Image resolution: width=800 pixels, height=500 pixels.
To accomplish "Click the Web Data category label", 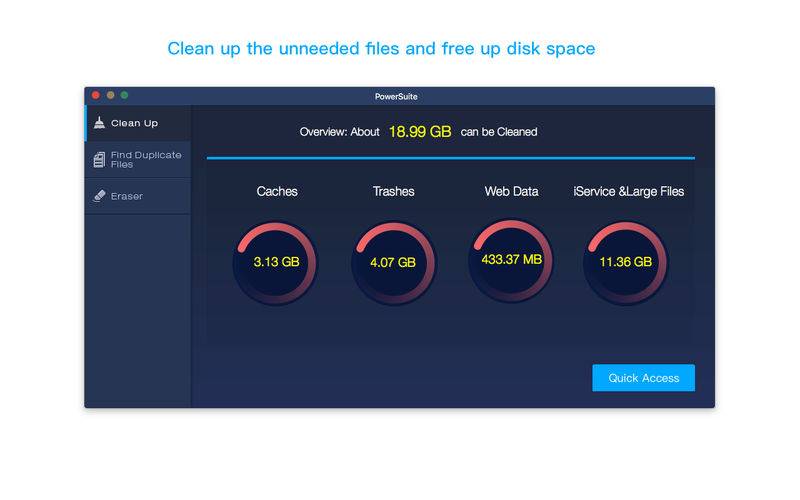I will click(x=511, y=191).
